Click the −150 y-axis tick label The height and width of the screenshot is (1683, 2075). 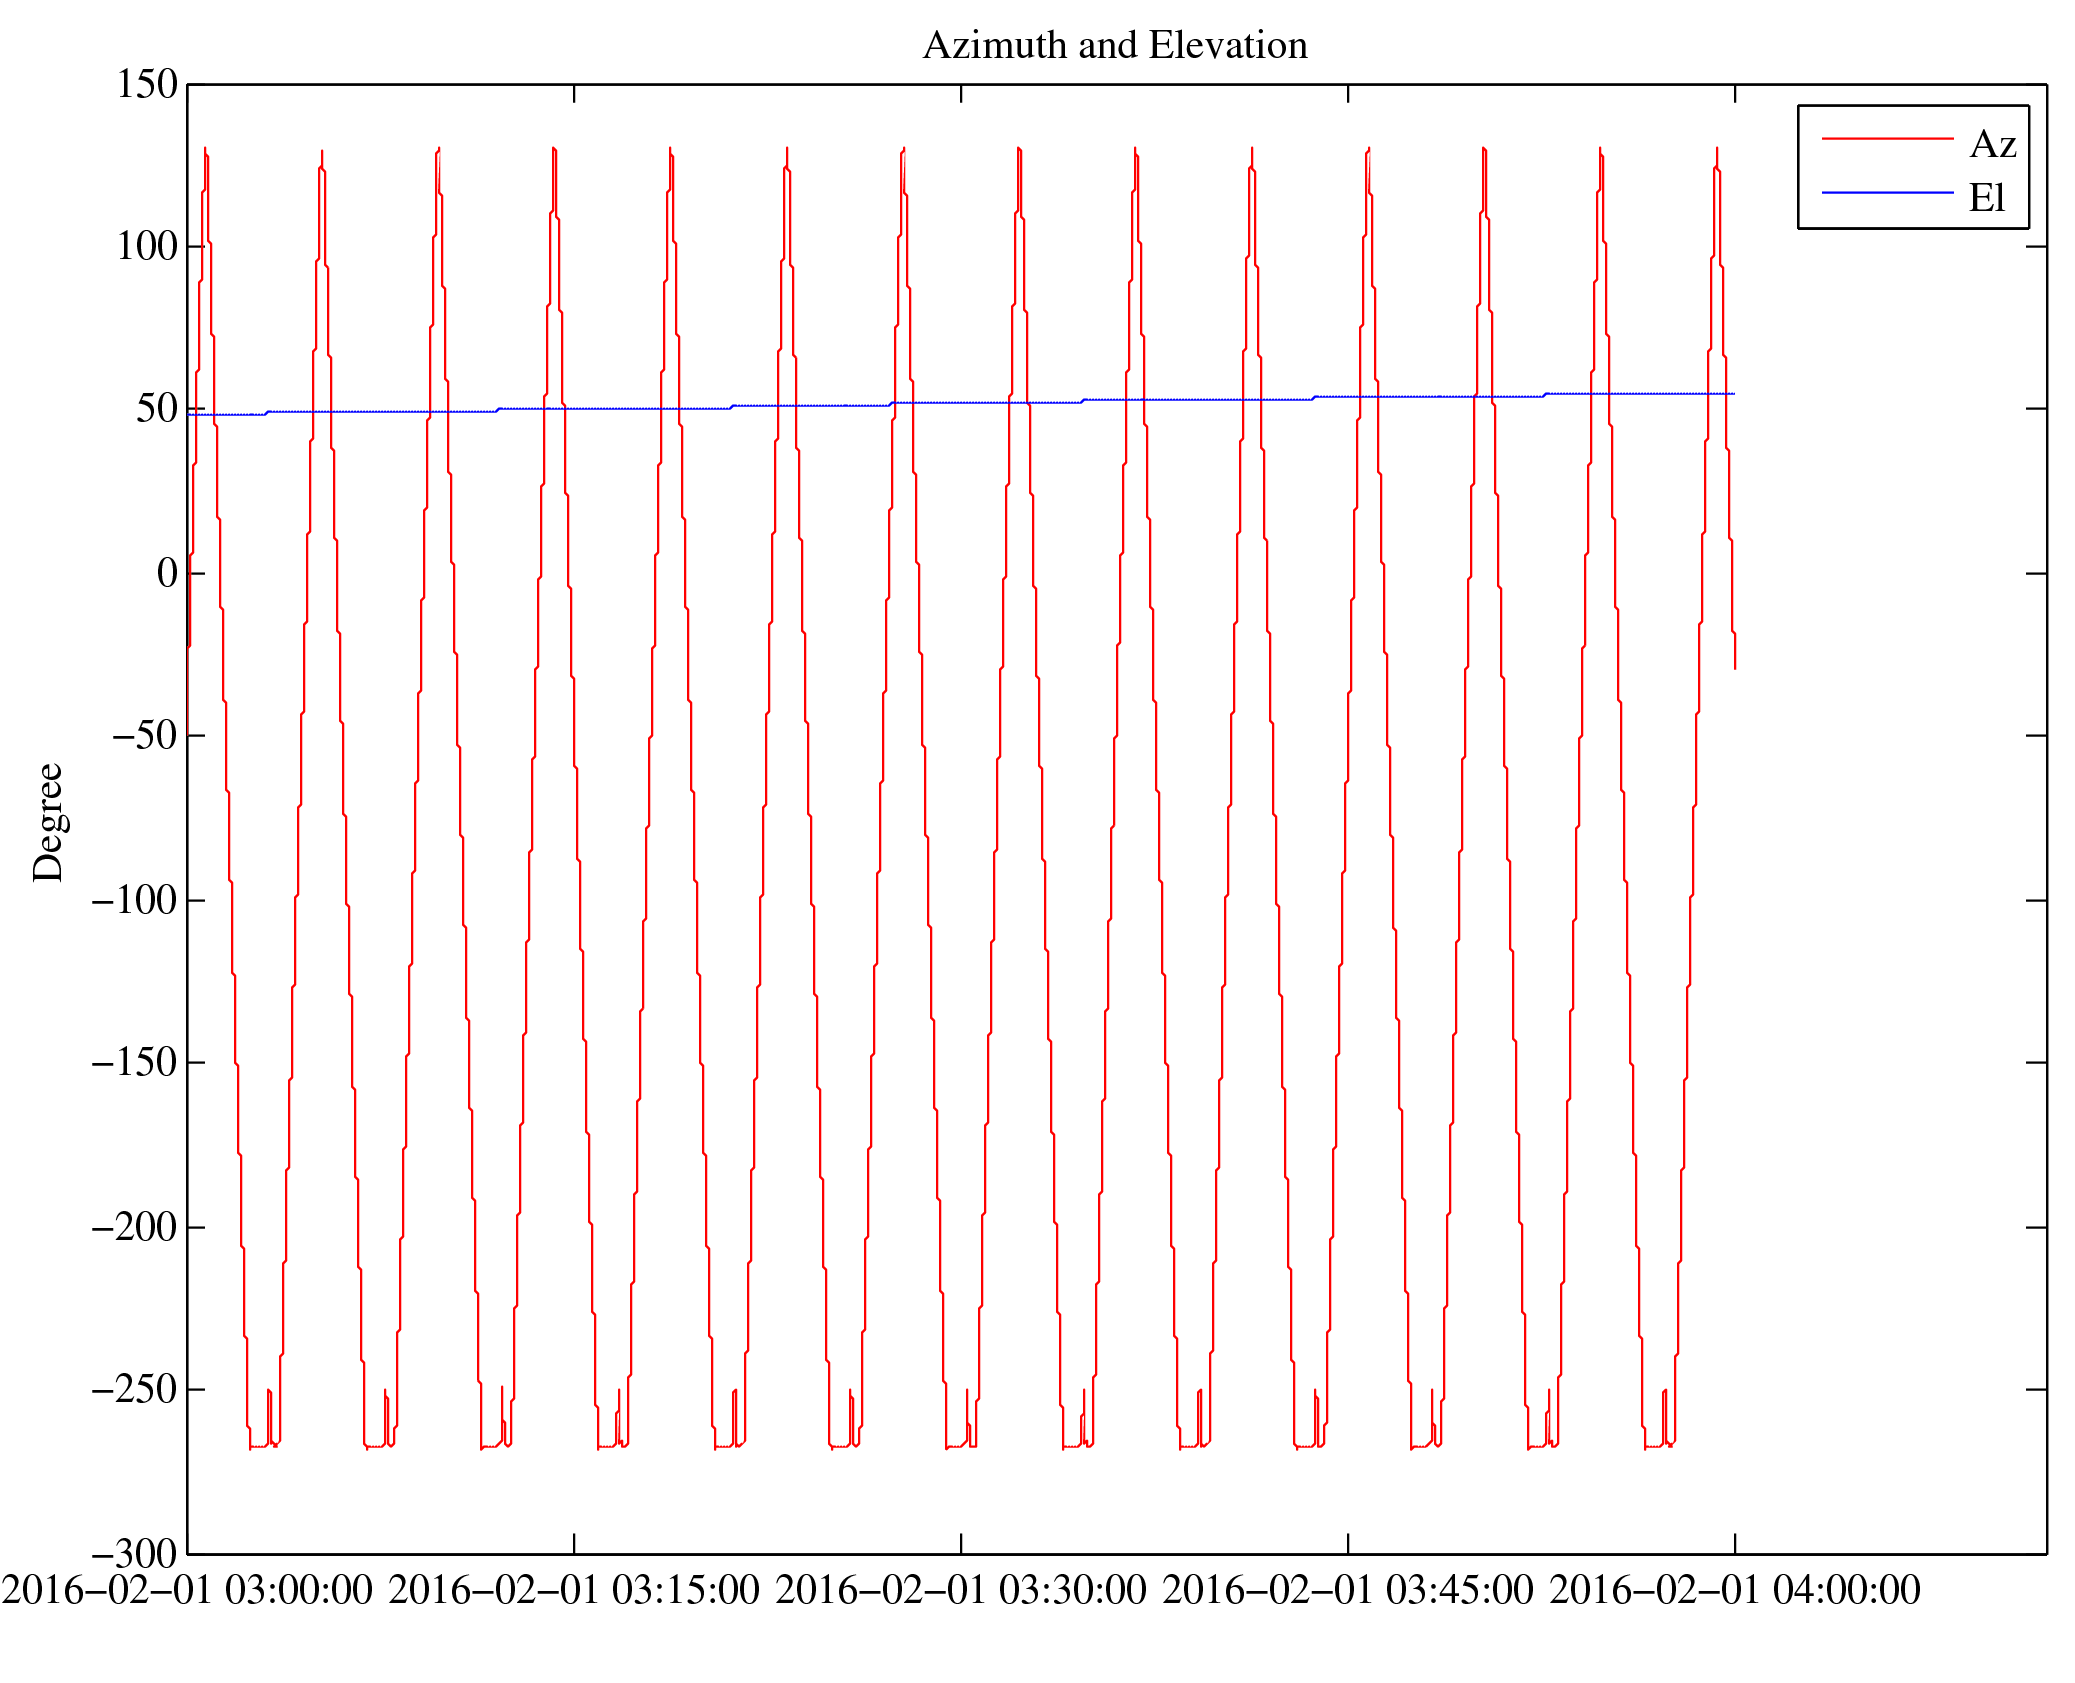[x=134, y=1062]
